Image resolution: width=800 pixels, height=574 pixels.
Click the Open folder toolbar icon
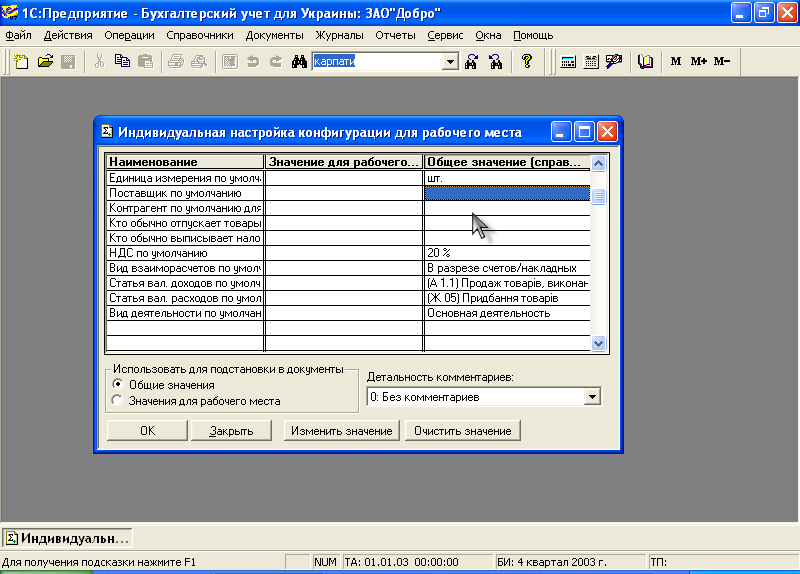click(x=45, y=62)
